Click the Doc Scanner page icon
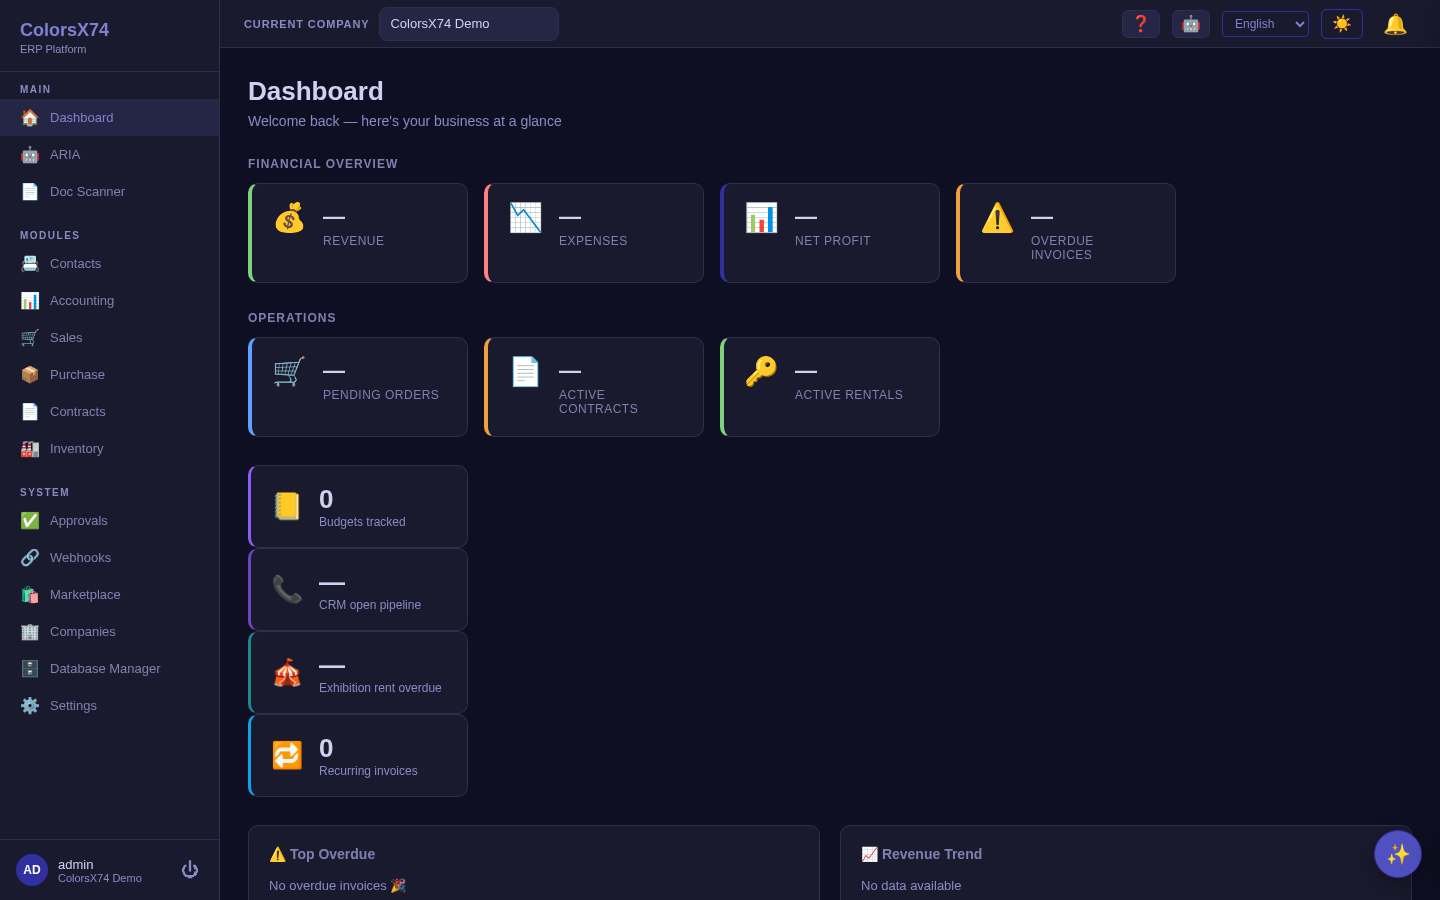The width and height of the screenshot is (1440, 900). click(30, 192)
